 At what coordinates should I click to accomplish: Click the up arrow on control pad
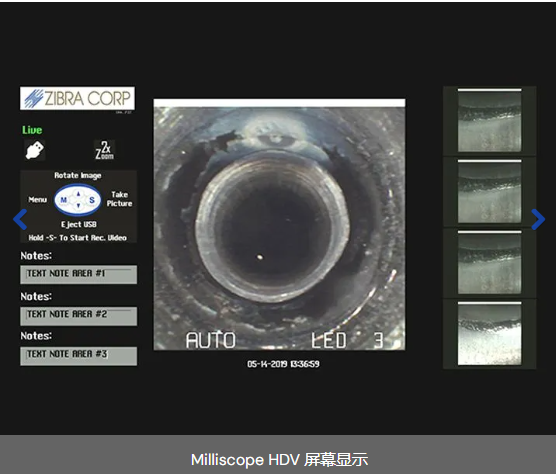[78, 194]
